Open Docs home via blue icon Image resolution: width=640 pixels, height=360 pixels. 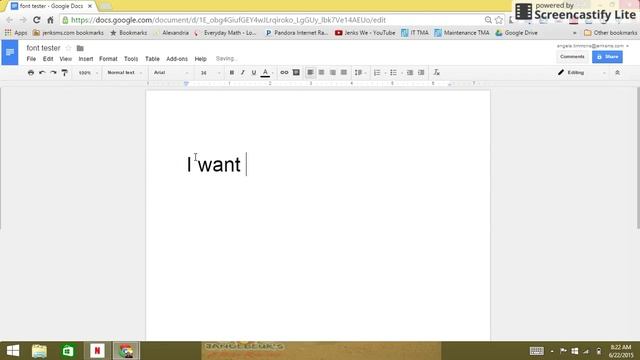10,52
